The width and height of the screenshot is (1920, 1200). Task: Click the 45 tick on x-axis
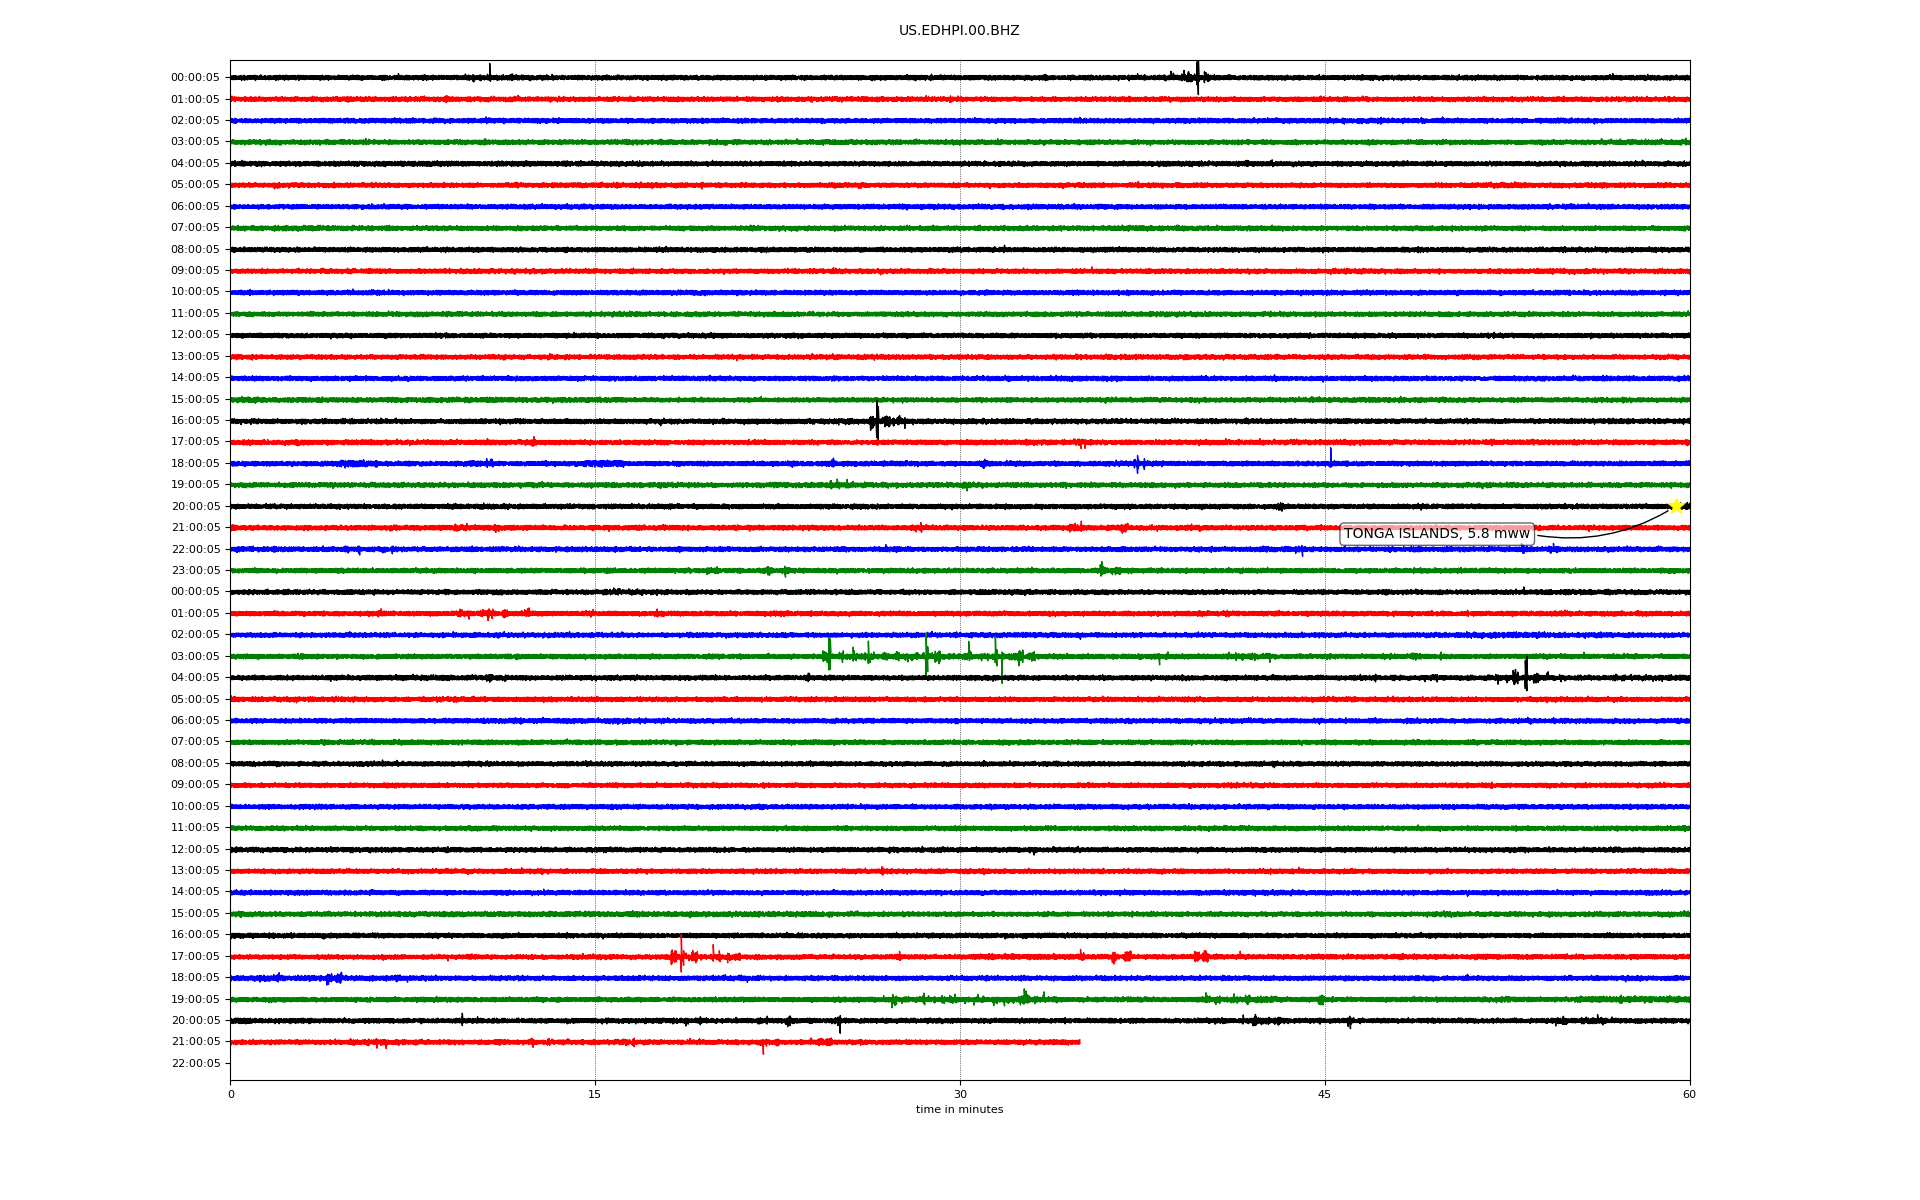tap(1324, 1094)
